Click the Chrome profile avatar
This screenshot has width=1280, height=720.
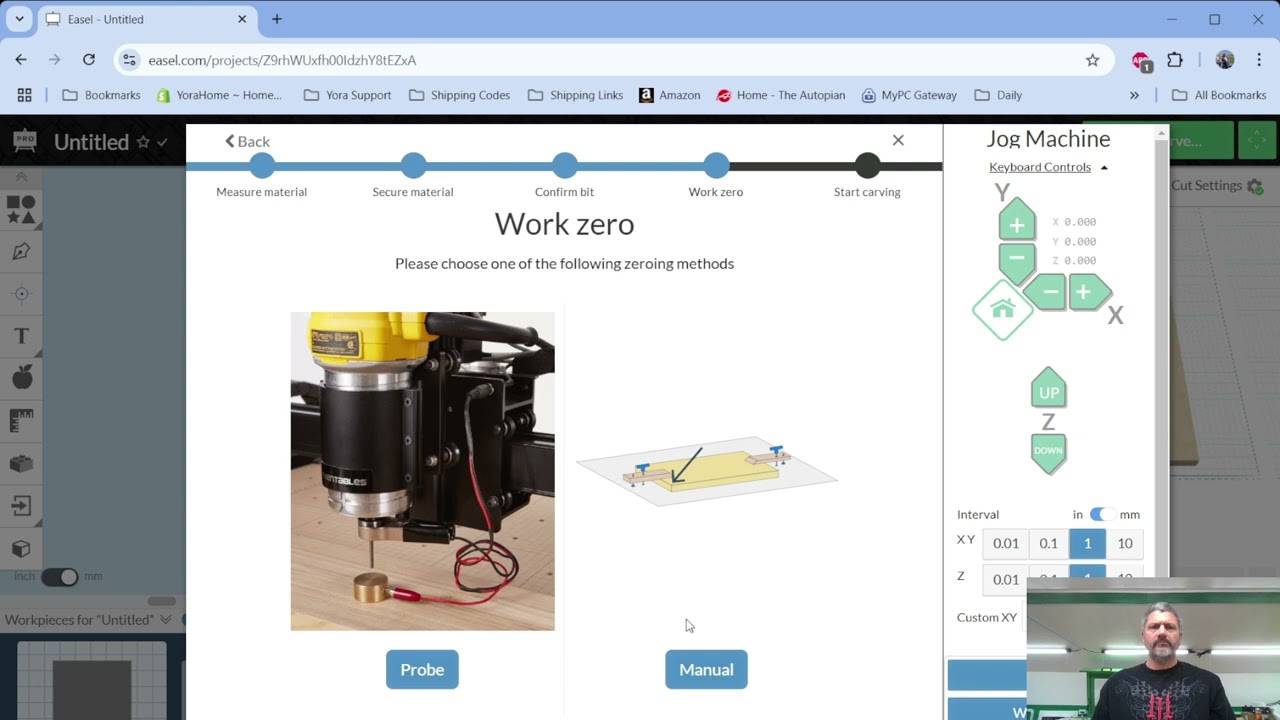[x=1225, y=60]
